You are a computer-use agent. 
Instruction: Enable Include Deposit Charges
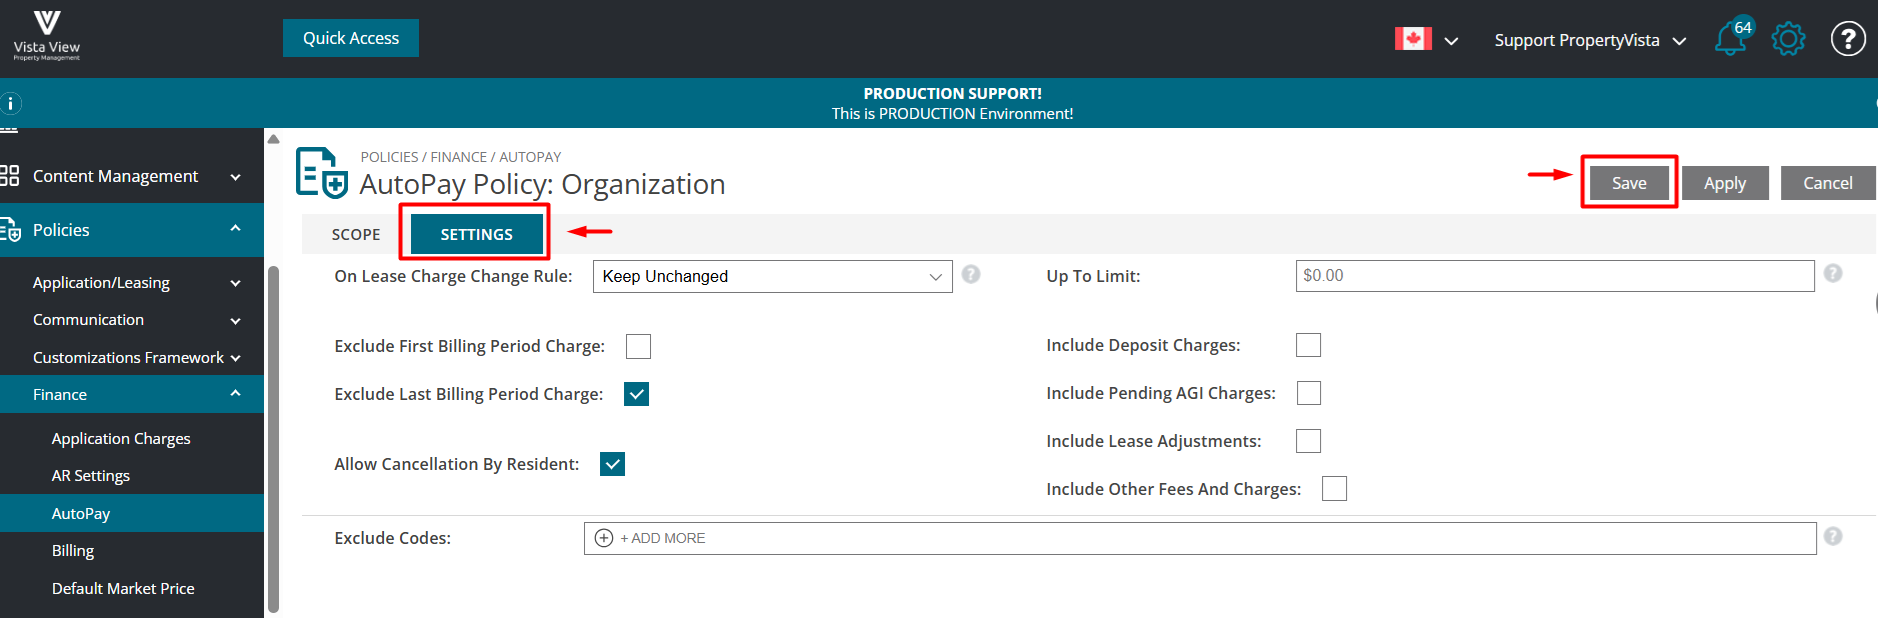point(1308,345)
